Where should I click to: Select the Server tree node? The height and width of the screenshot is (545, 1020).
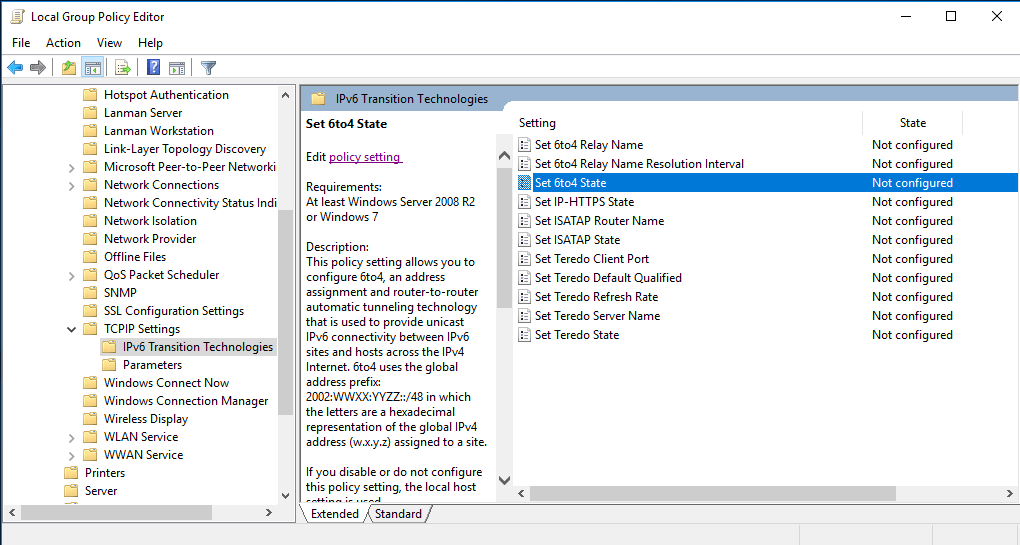tap(101, 491)
